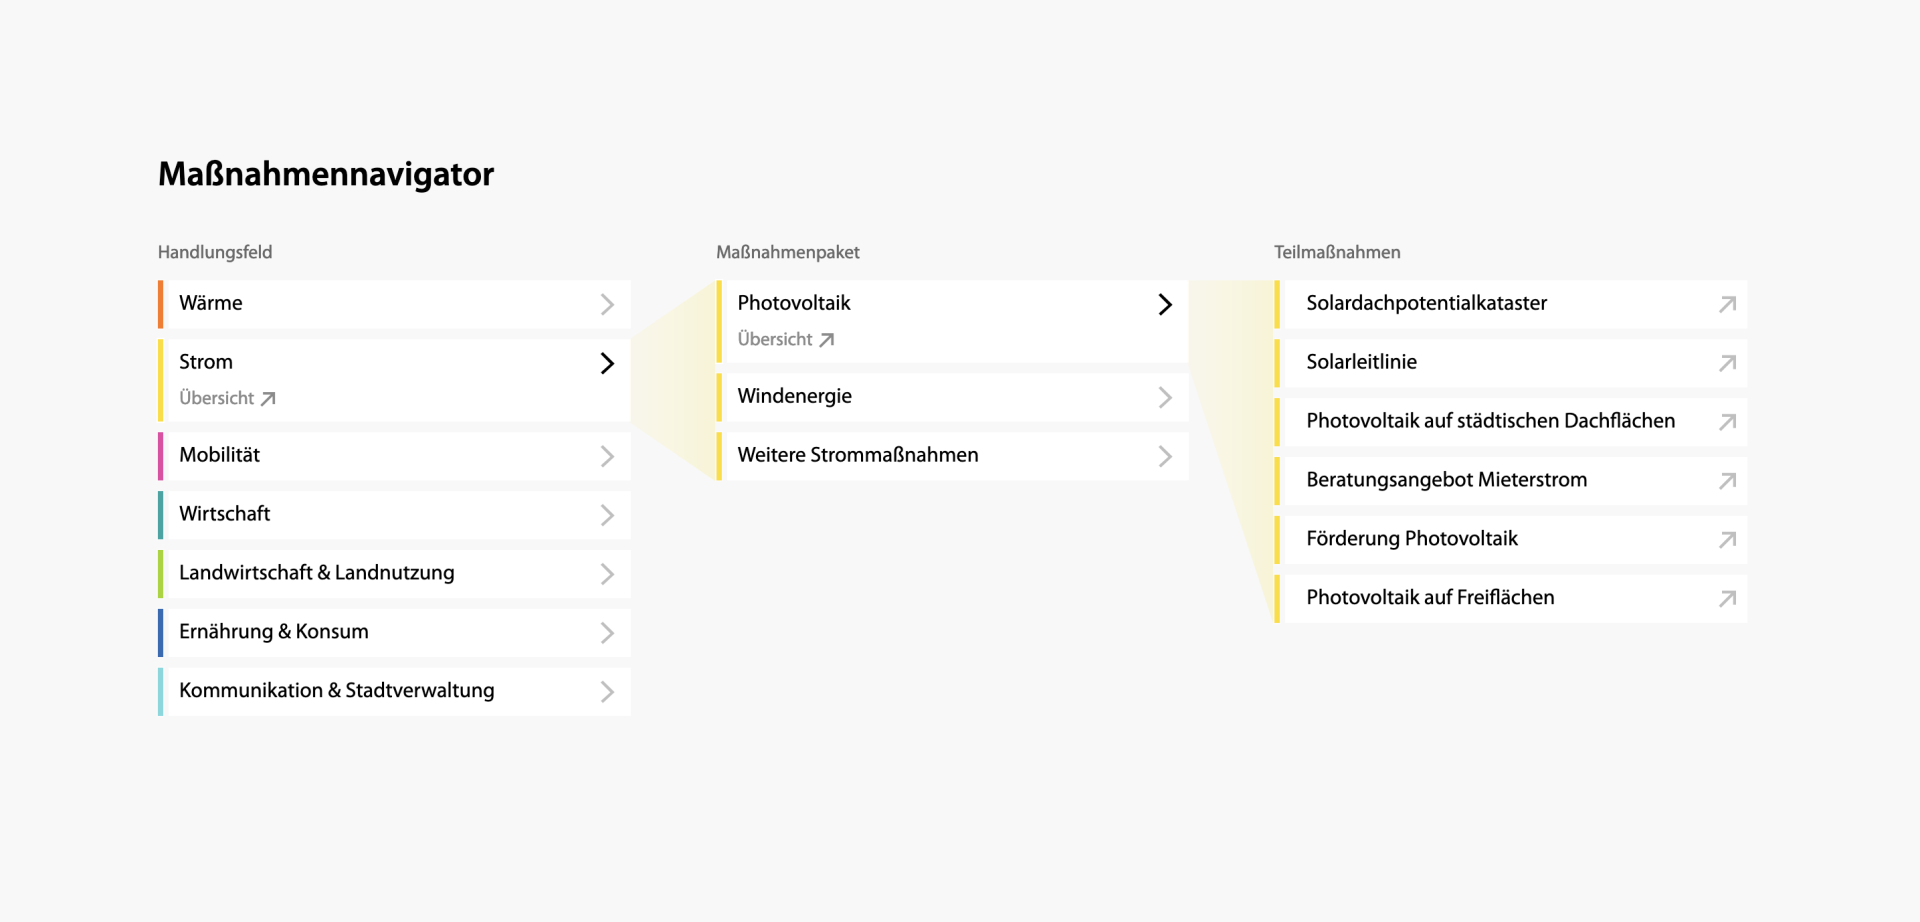This screenshot has width=1920, height=922.
Task: Collapse the Strom chevron
Action: click(607, 363)
